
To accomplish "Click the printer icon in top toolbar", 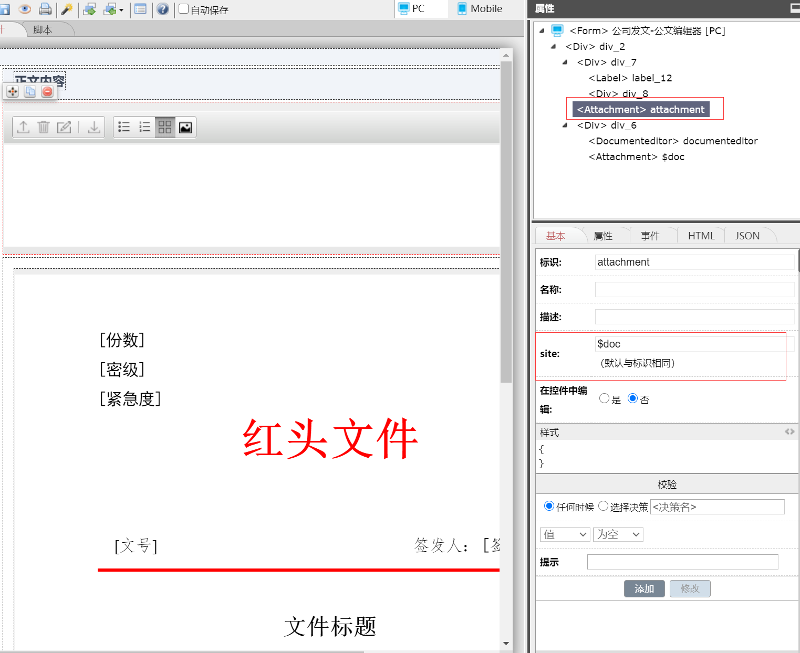I will [45, 9].
